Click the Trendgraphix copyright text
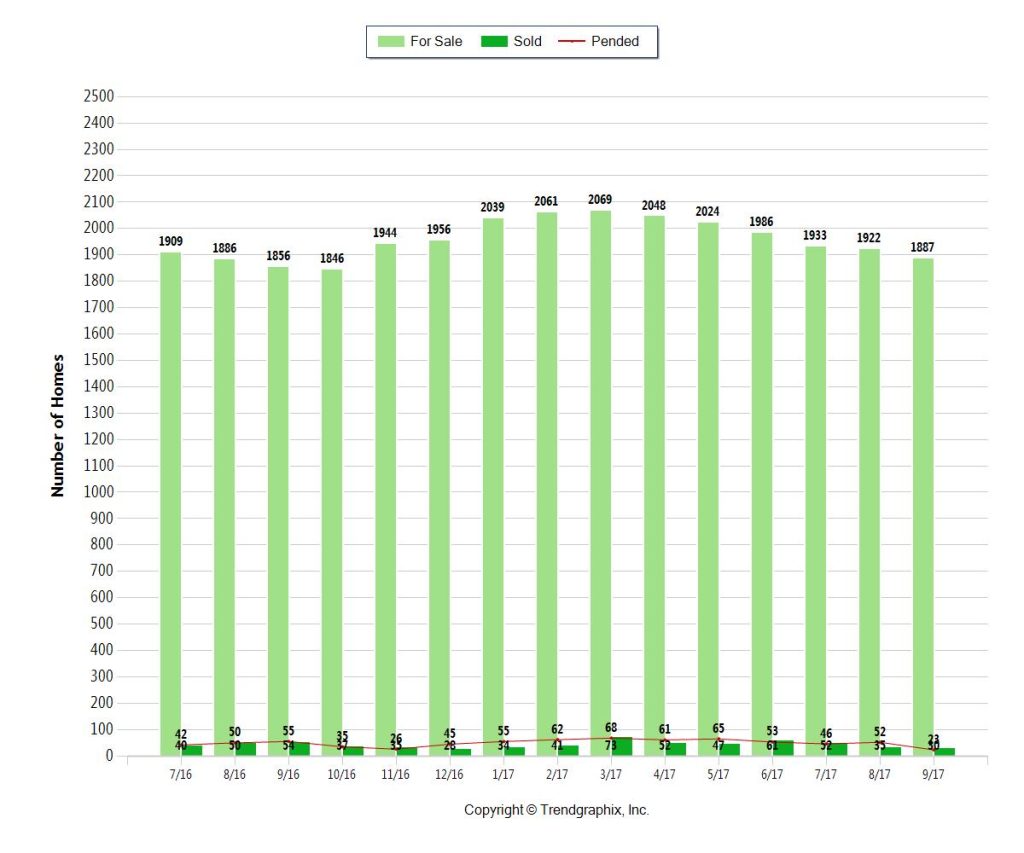This screenshot has width=1024, height=853. [x=556, y=810]
